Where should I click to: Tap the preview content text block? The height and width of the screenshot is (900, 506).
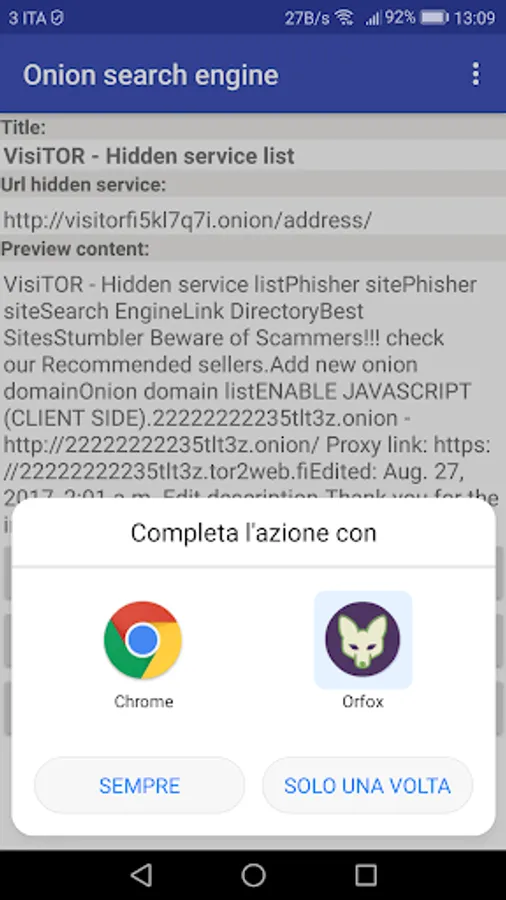(253, 390)
